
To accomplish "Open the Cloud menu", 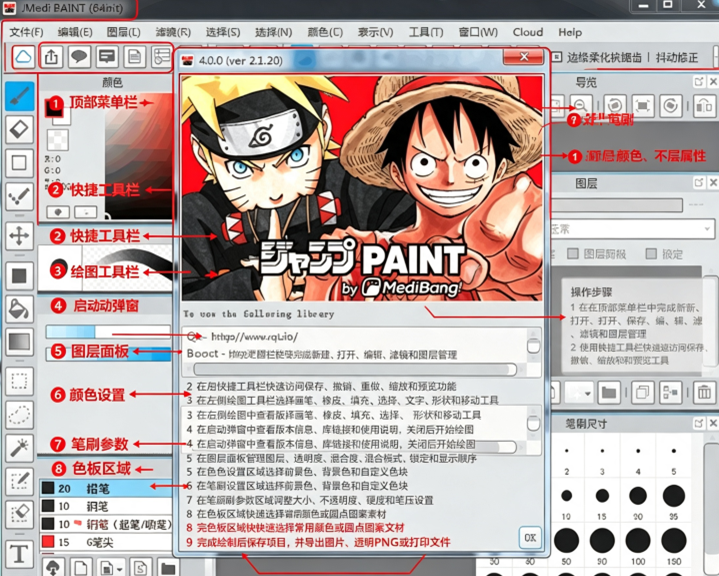I will coord(528,32).
